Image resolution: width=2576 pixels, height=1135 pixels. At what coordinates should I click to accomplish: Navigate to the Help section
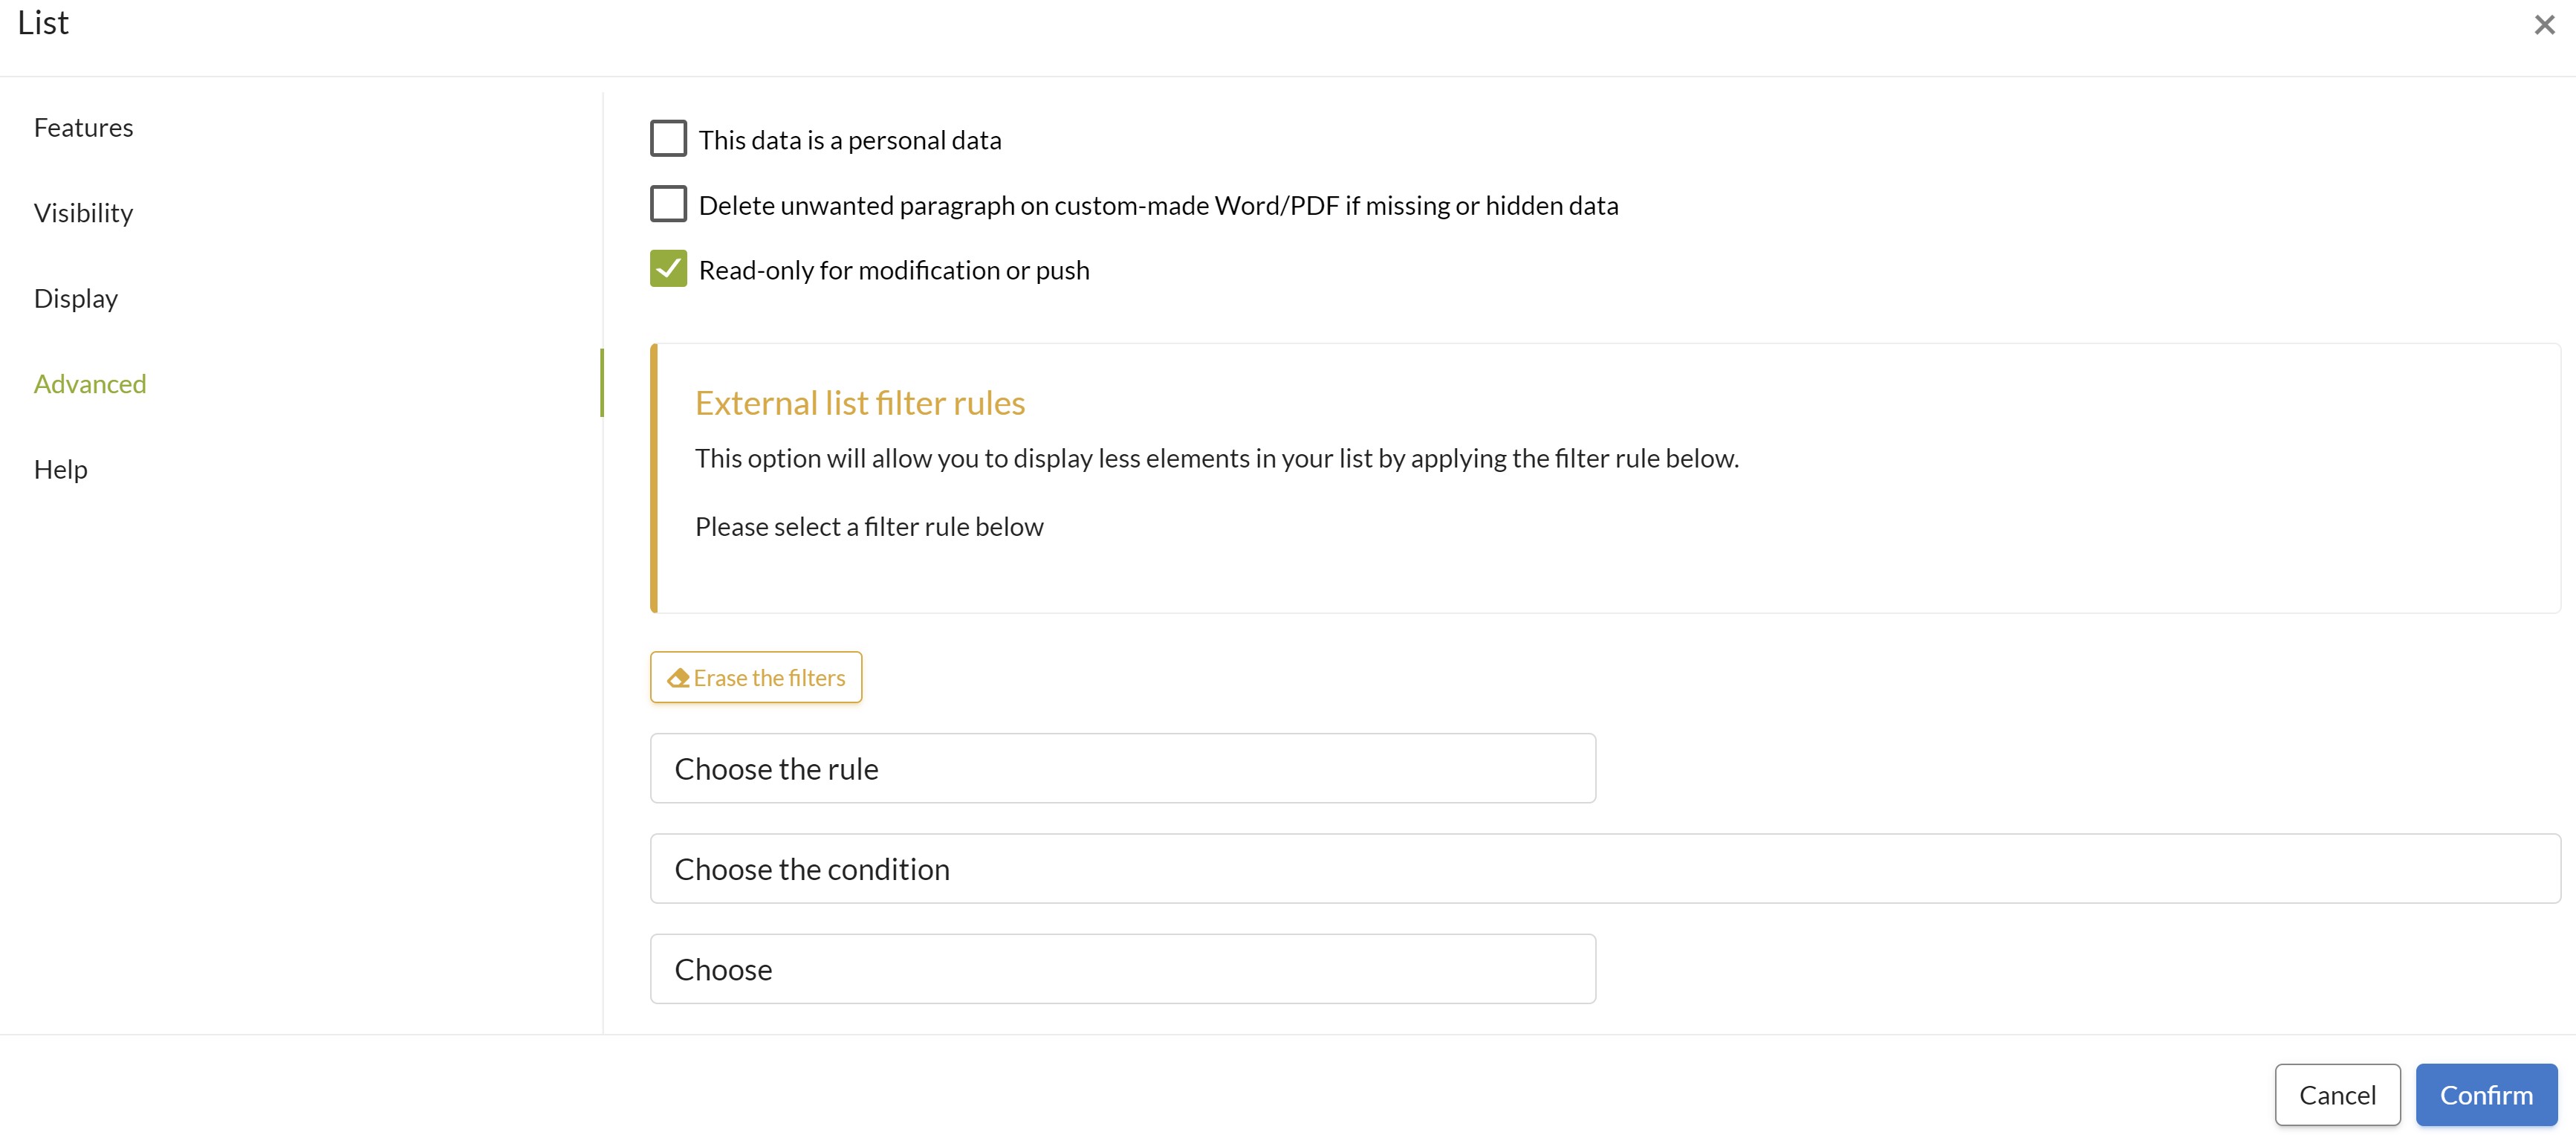61,468
